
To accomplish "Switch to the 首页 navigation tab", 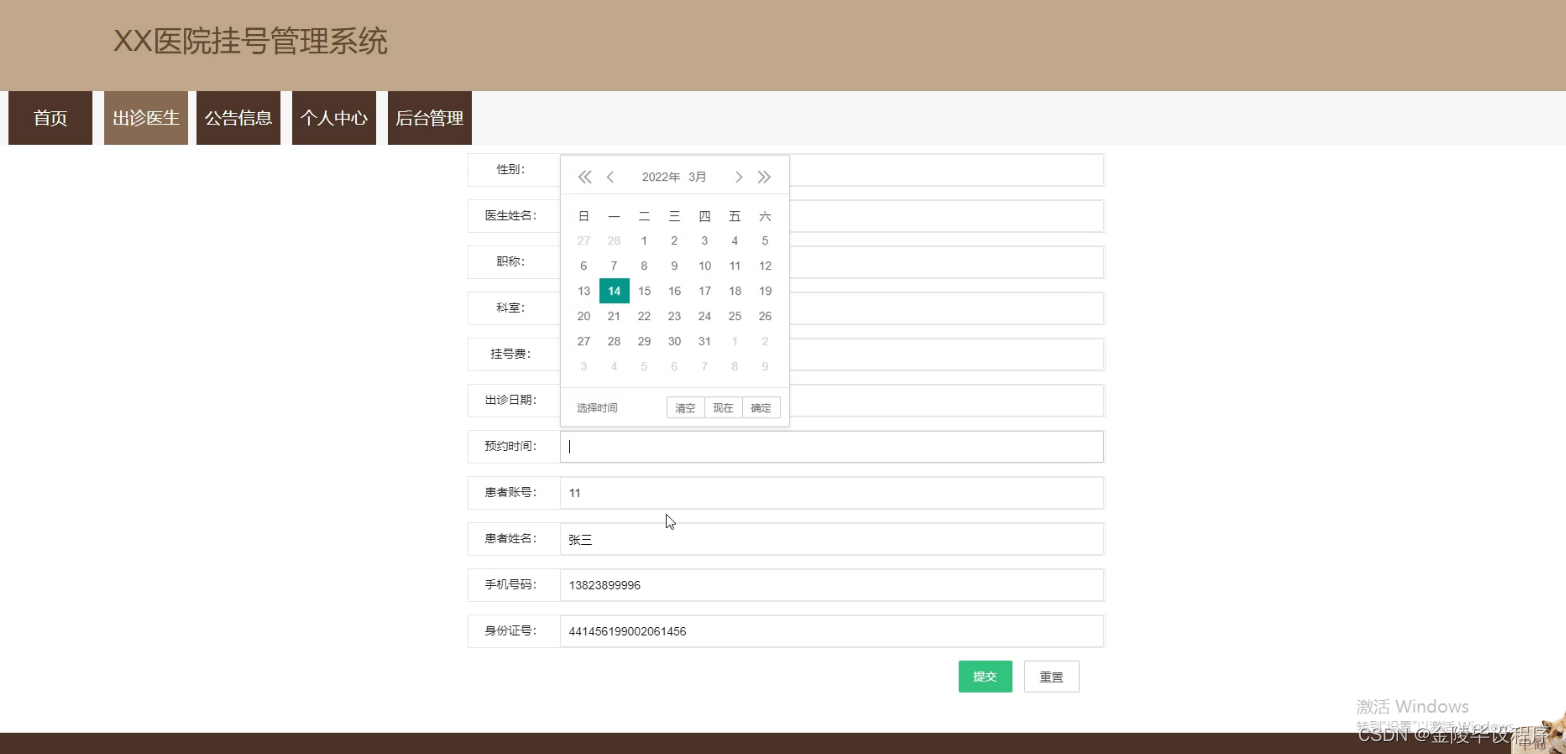I will 49,117.
